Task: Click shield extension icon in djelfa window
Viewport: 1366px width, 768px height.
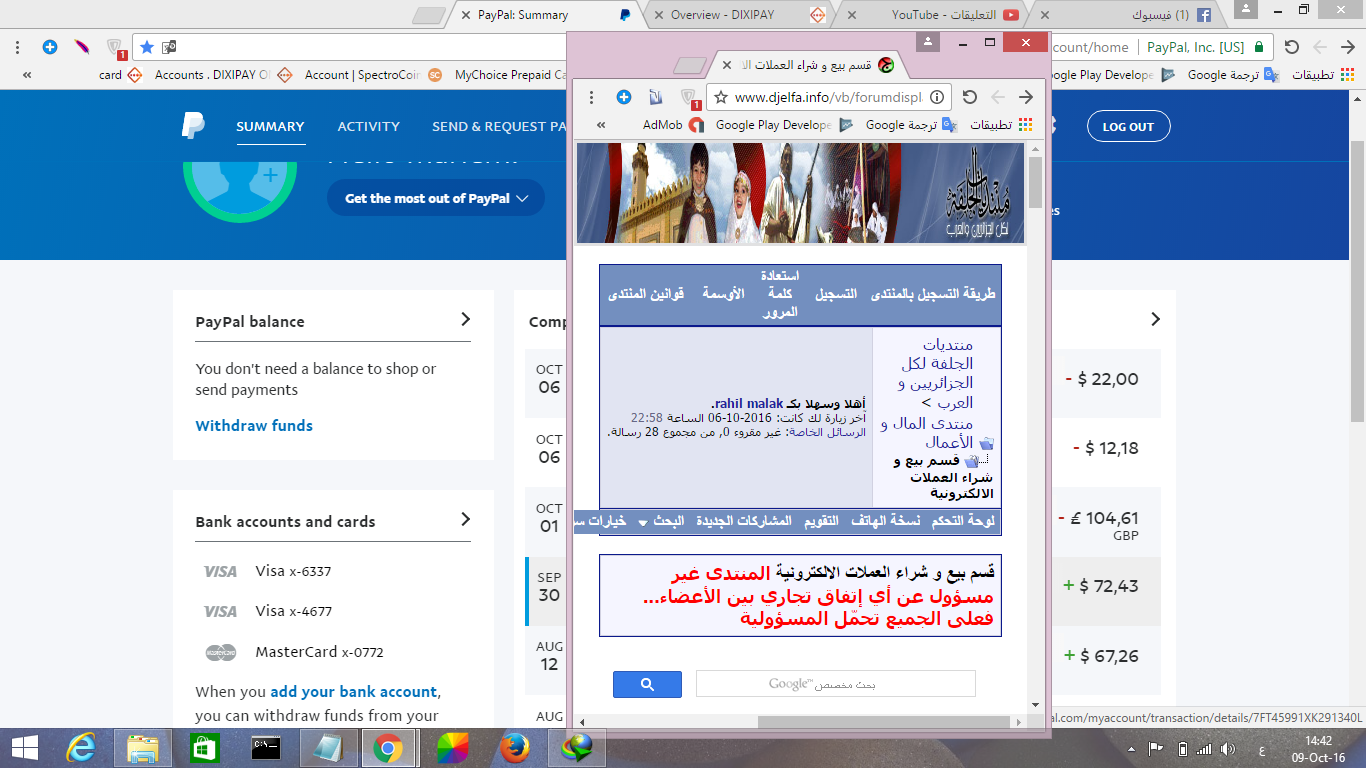Action: pos(689,98)
